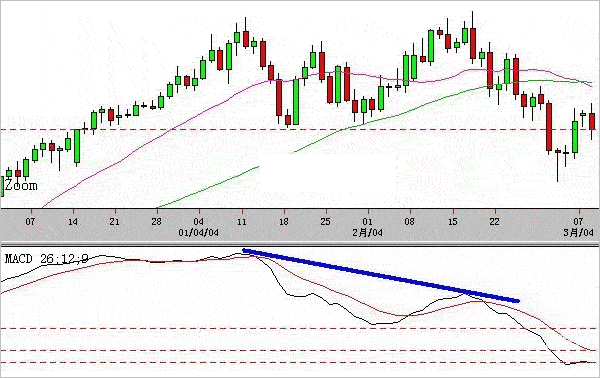Viewport: 600px width, 378px height.
Task: Select the 21 date marker
Action: [114, 222]
